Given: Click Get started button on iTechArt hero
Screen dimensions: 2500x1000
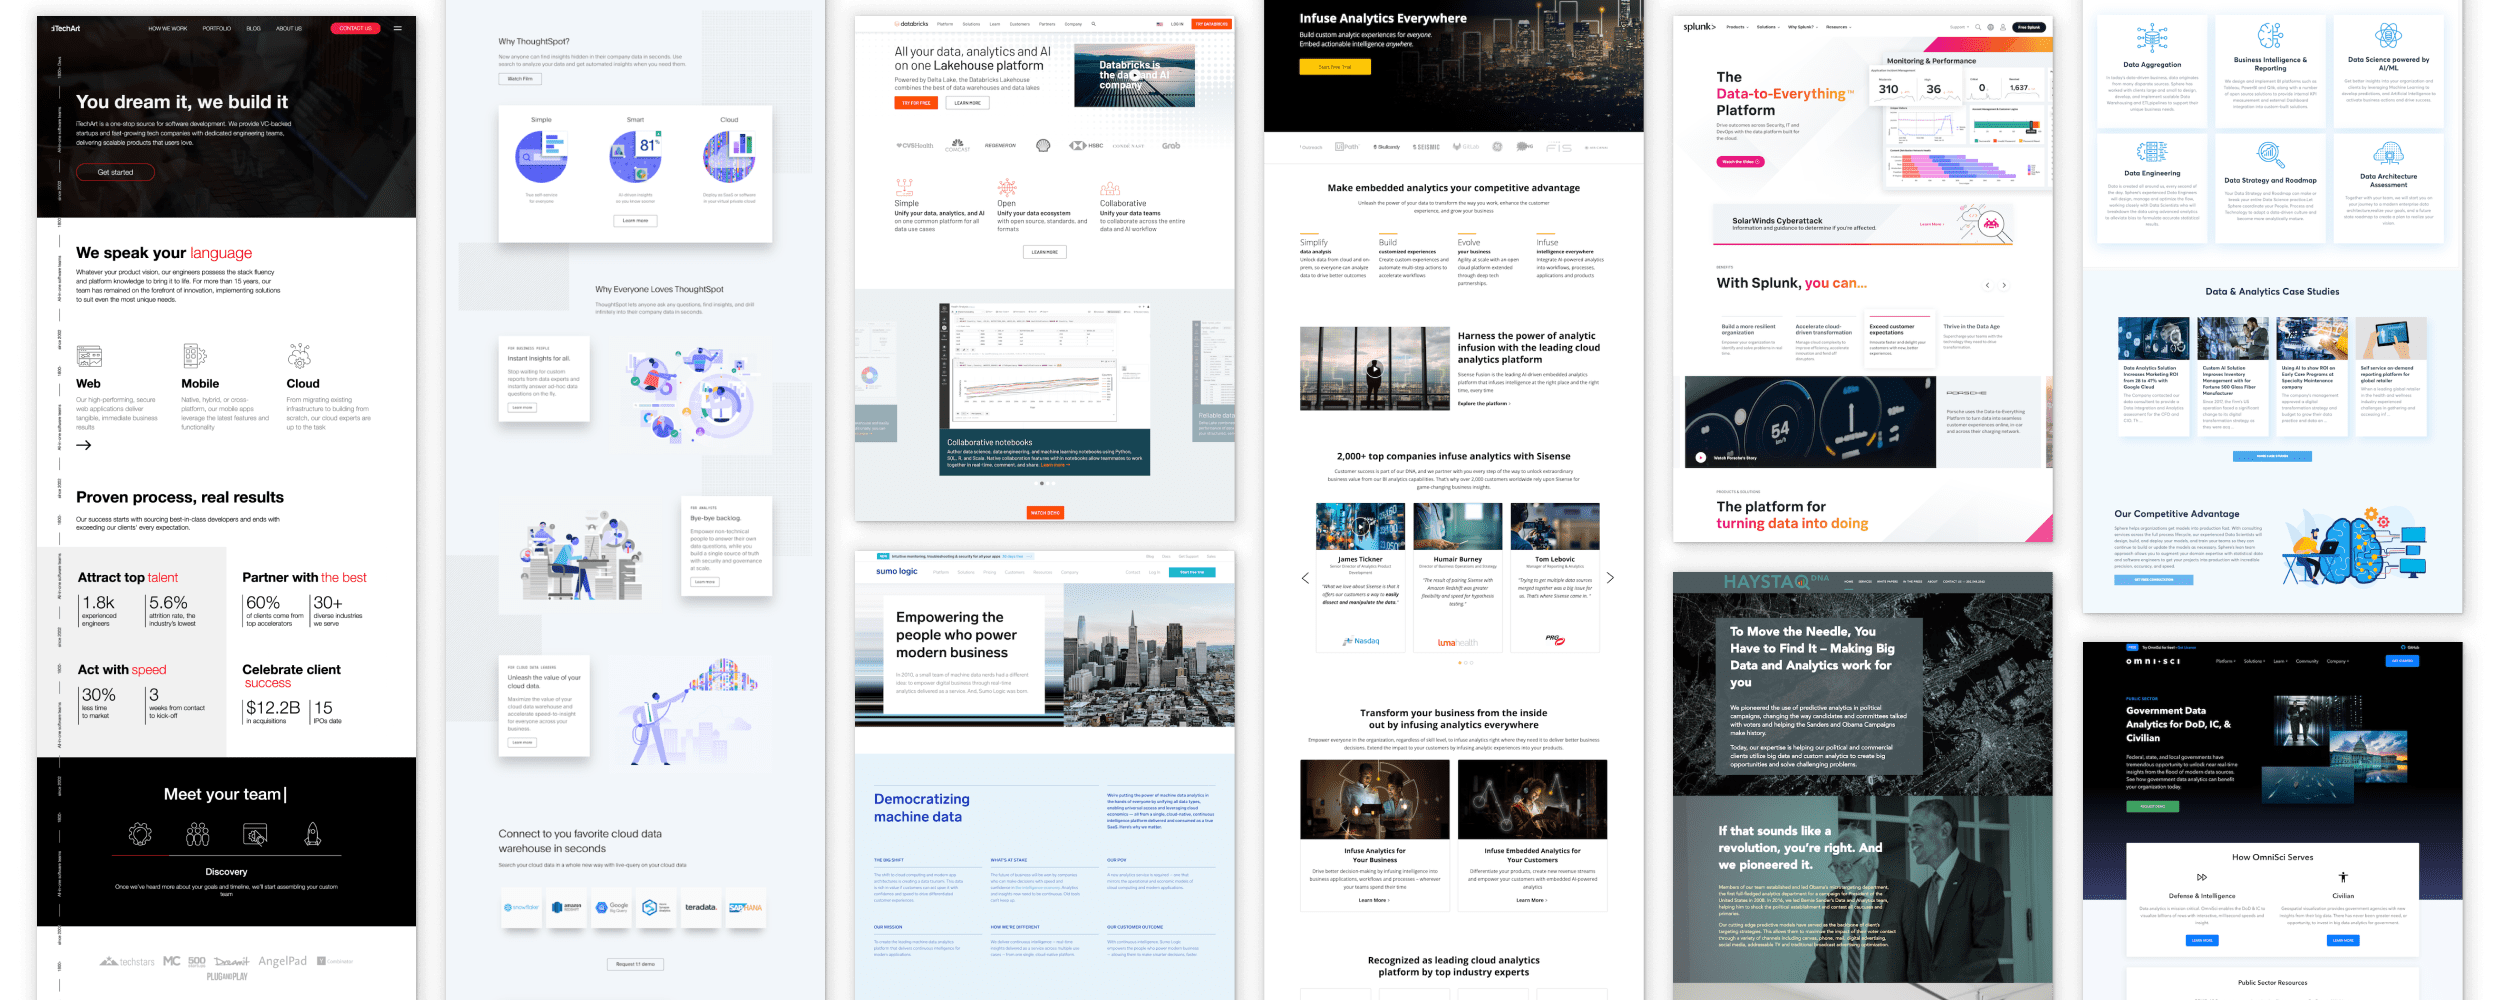Looking at the screenshot, I should pyautogui.click(x=115, y=172).
